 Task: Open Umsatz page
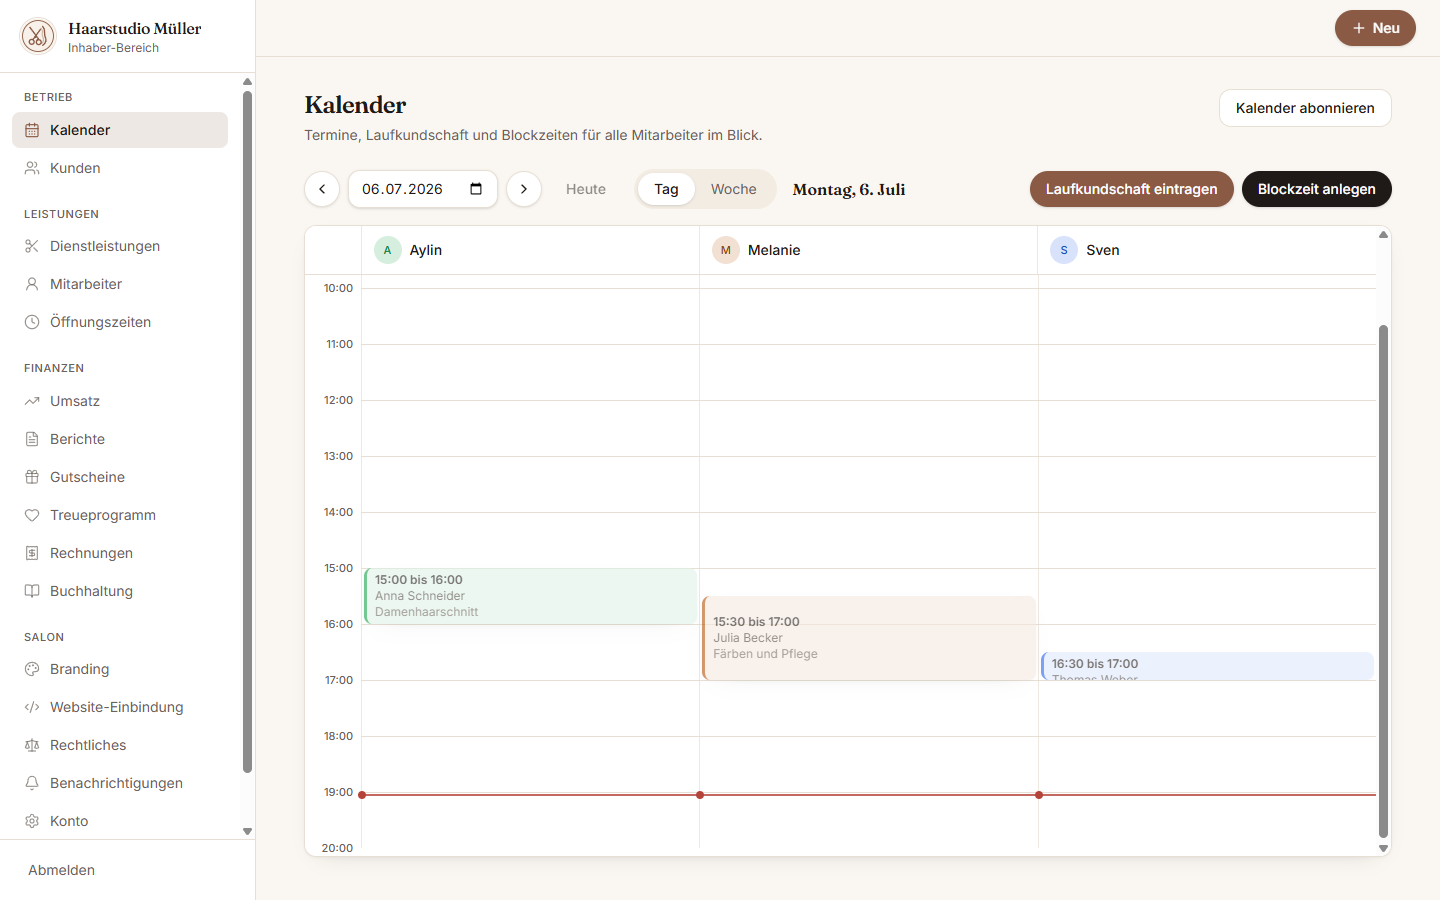tap(120, 401)
